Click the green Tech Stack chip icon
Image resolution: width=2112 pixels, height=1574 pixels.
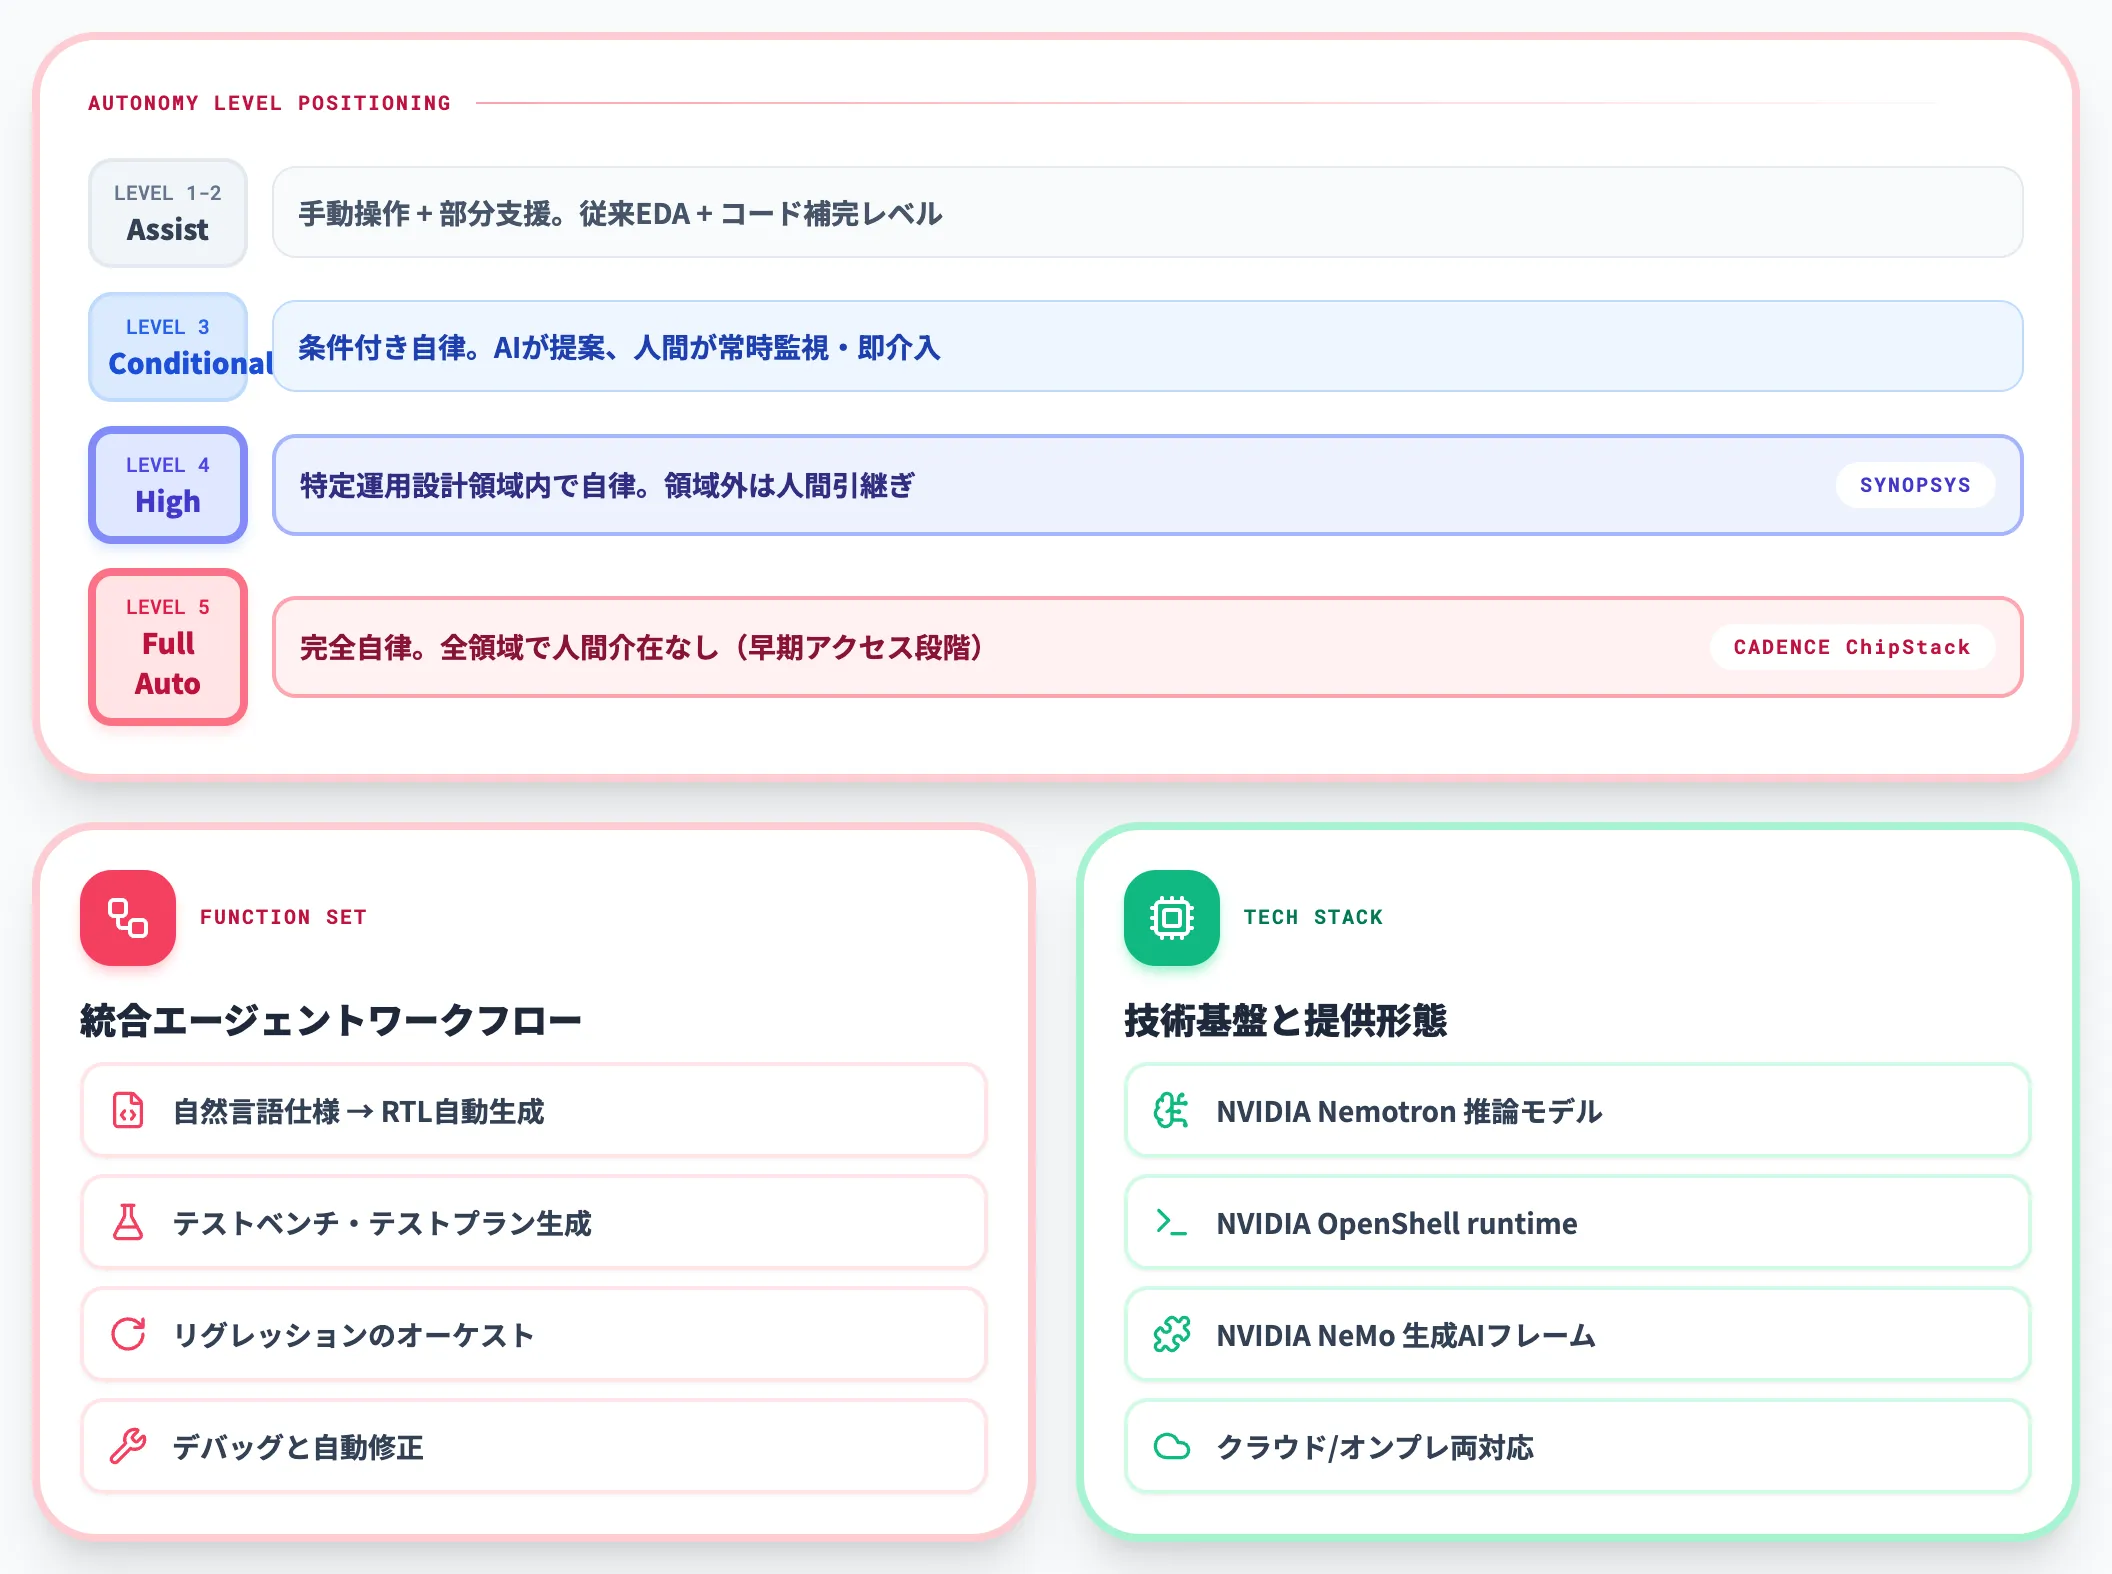pos(1171,917)
